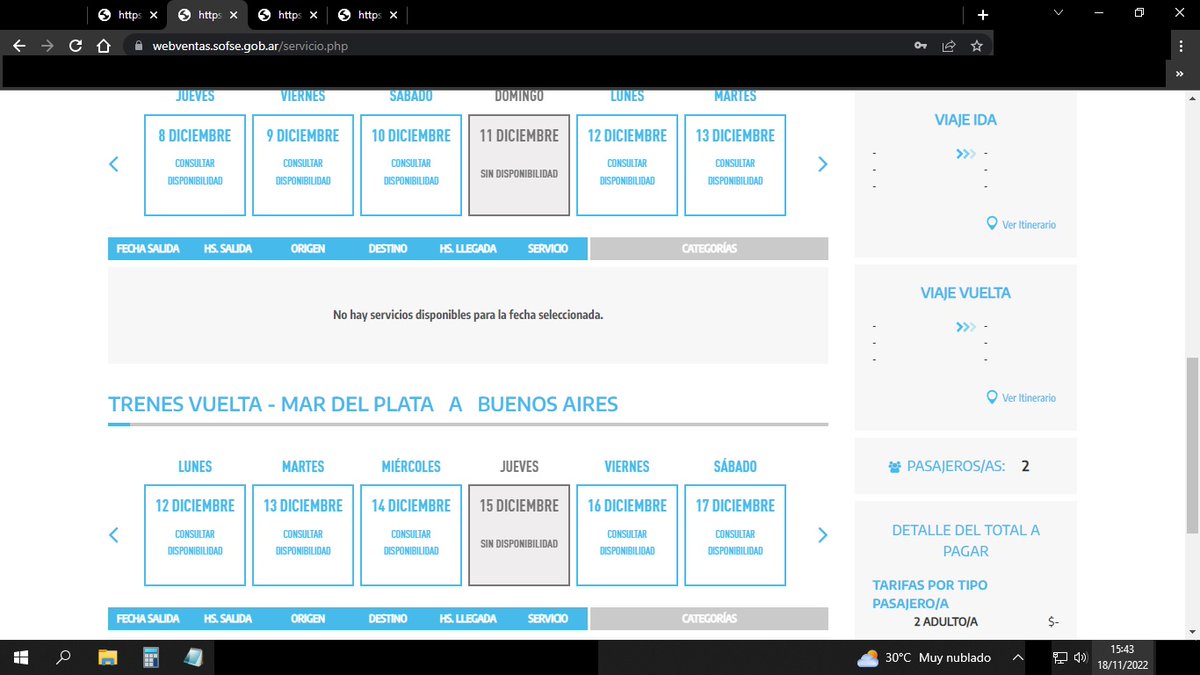
Task: Show hidden system tray icons
Action: point(1018,658)
